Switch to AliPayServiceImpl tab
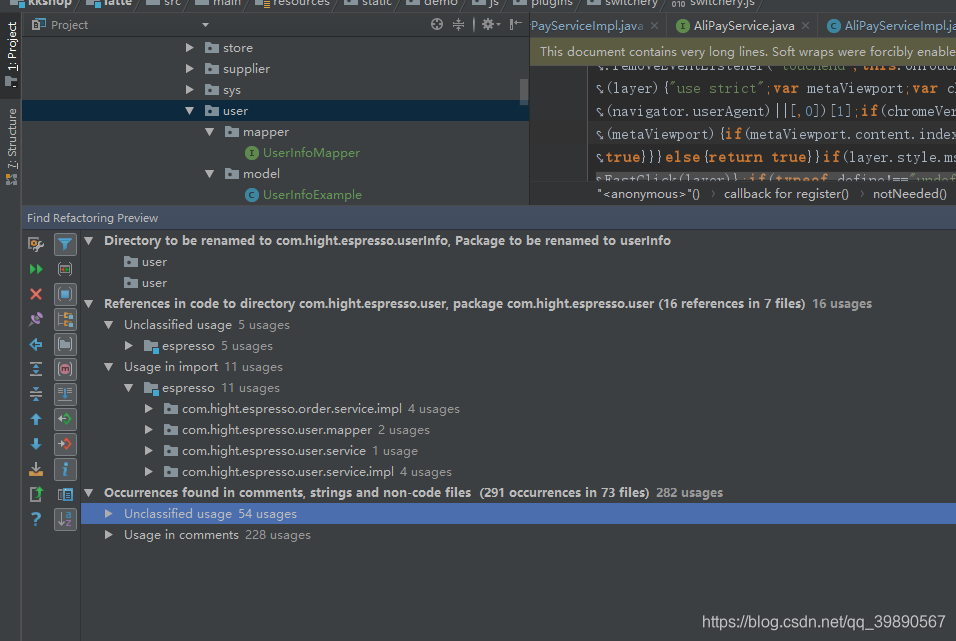 [891, 26]
